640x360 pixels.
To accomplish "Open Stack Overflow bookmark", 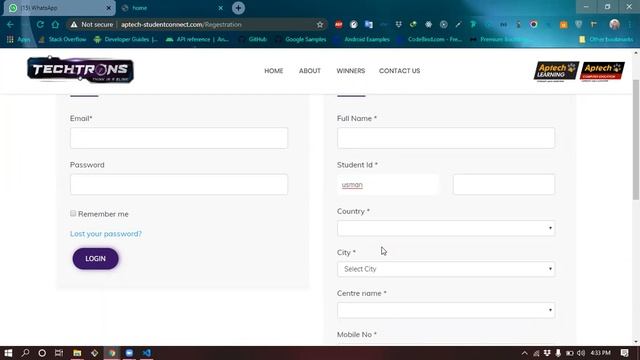I will click(62, 39).
